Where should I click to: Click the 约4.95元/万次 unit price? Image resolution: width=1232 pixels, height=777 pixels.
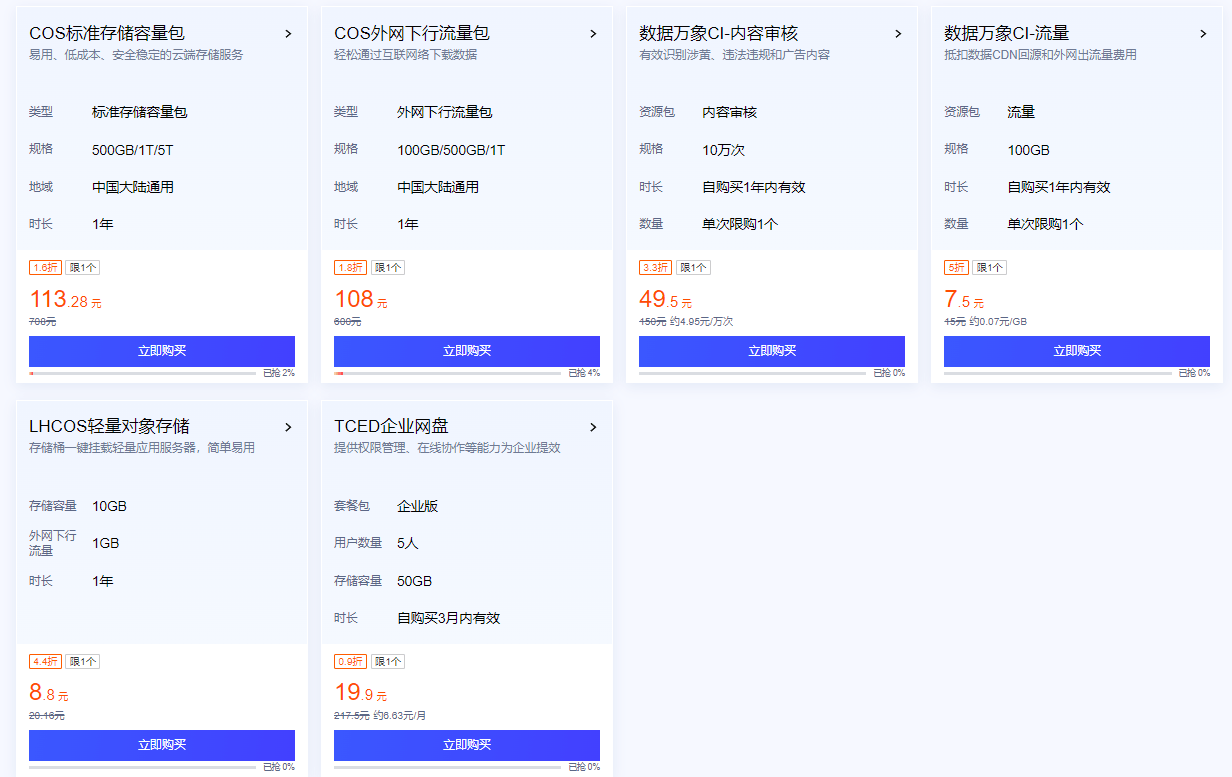click(702, 322)
